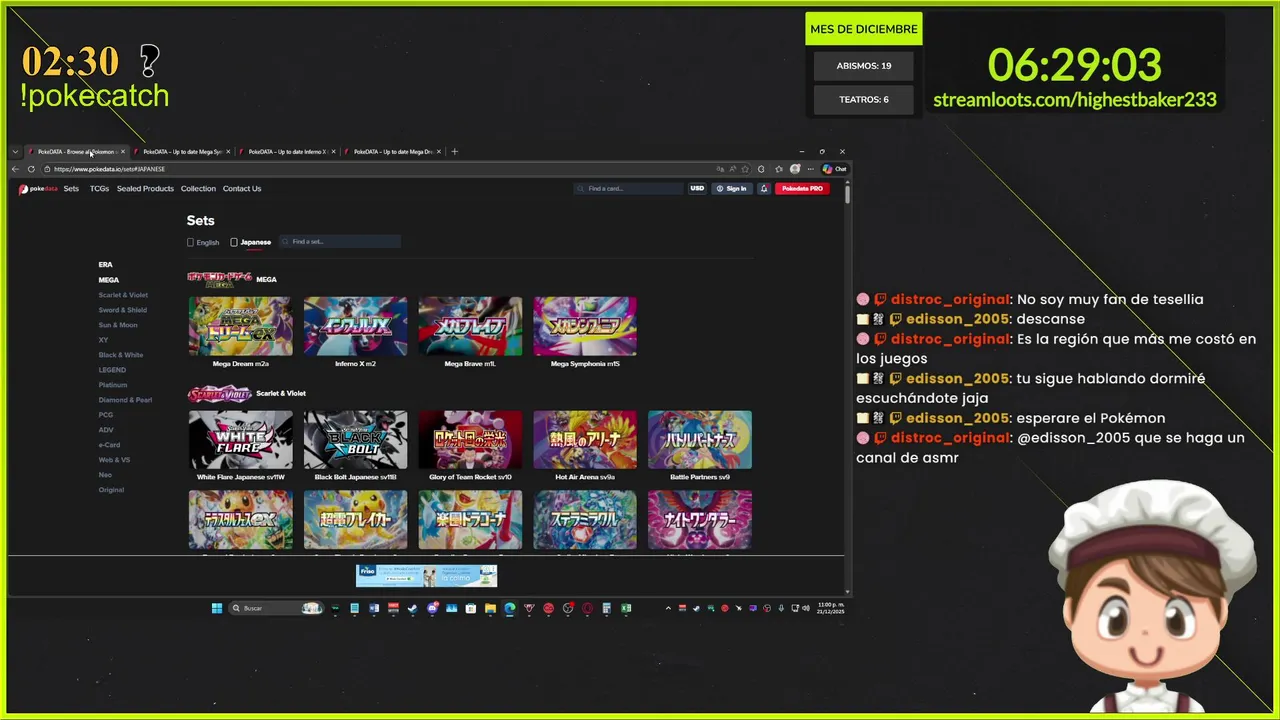The width and height of the screenshot is (1280, 720).
Task: Open Steam from the taskbar
Action: click(411, 608)
